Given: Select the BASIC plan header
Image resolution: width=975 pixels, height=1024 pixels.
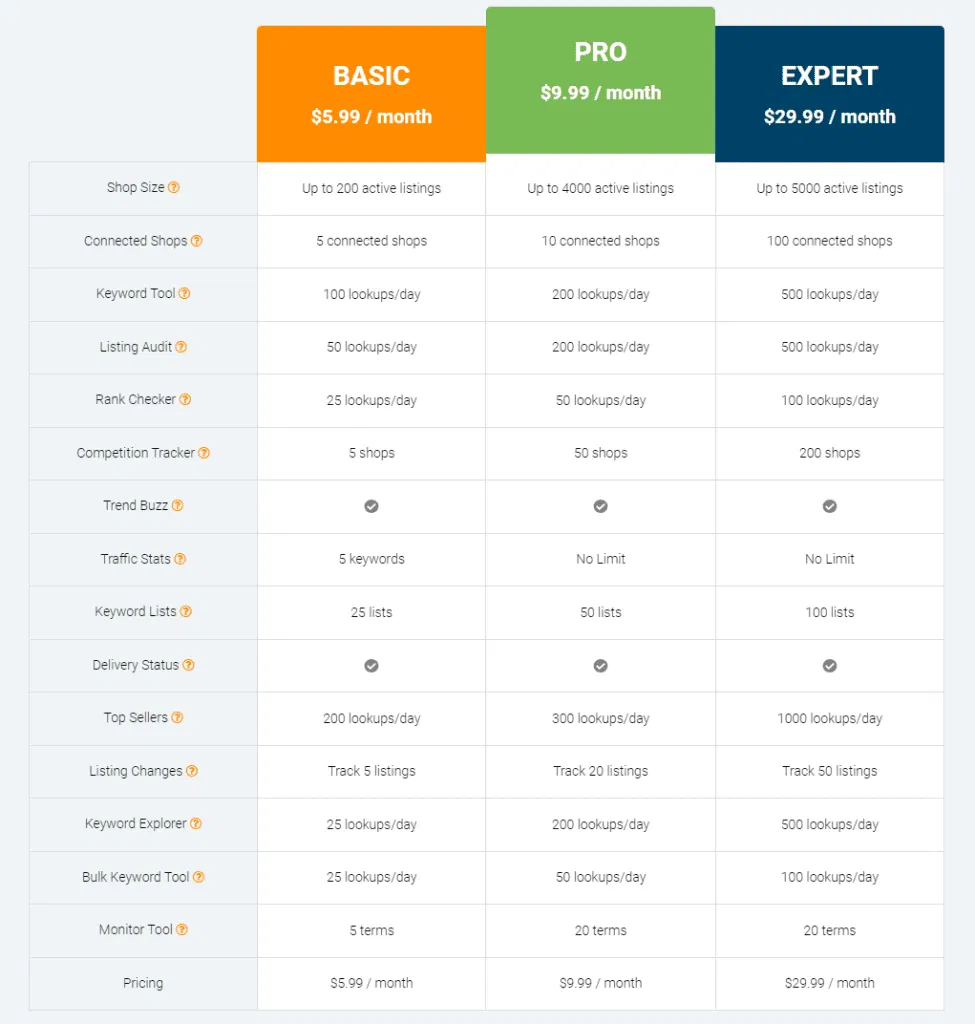Looking at the screenshot, I should click(x=371, y=92).
